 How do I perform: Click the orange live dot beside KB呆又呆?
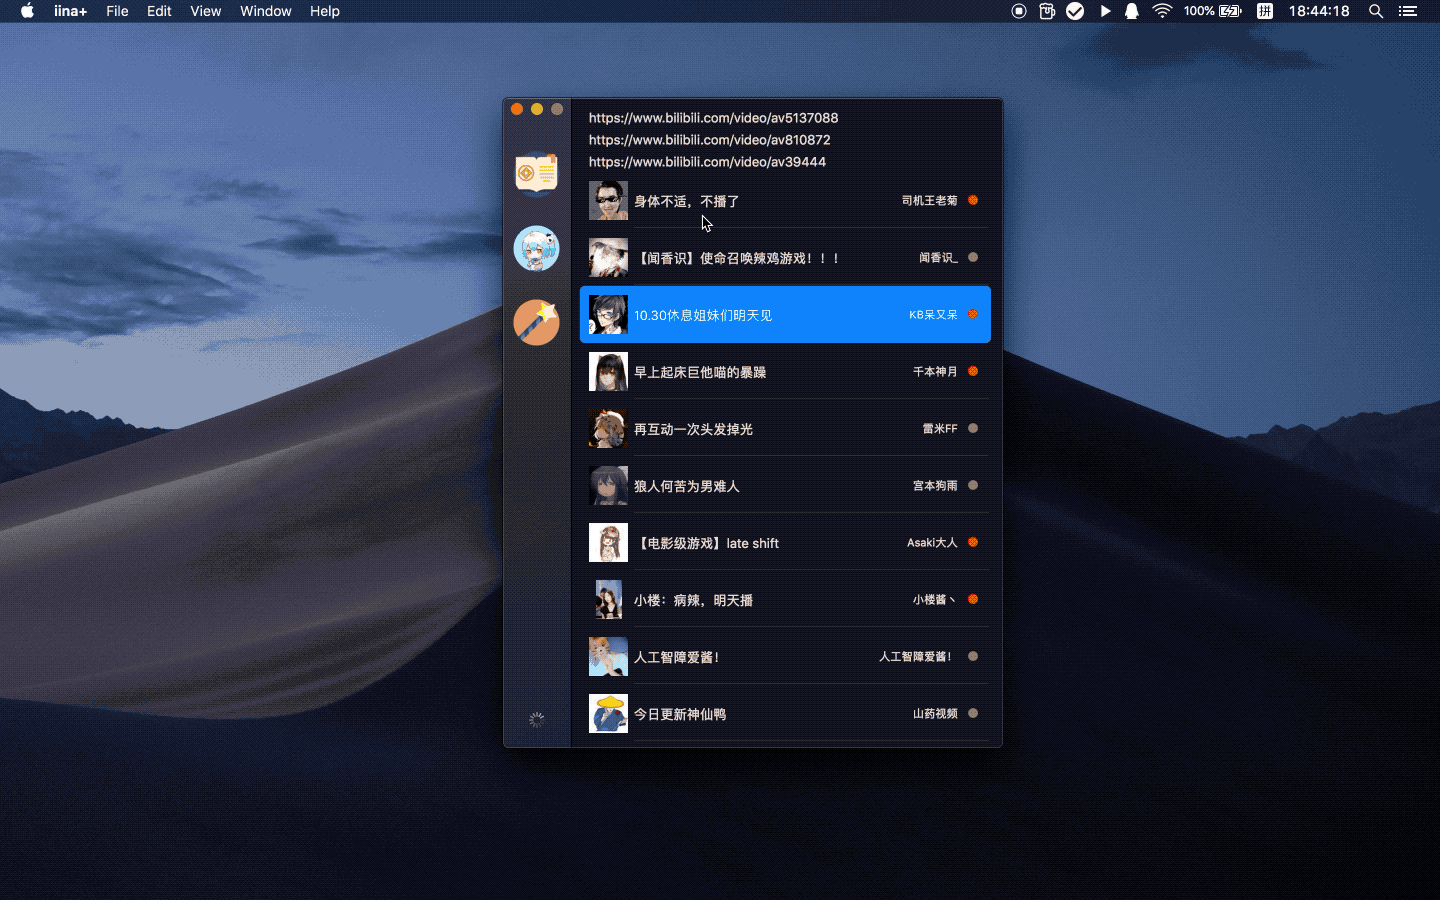coord(972,314)
